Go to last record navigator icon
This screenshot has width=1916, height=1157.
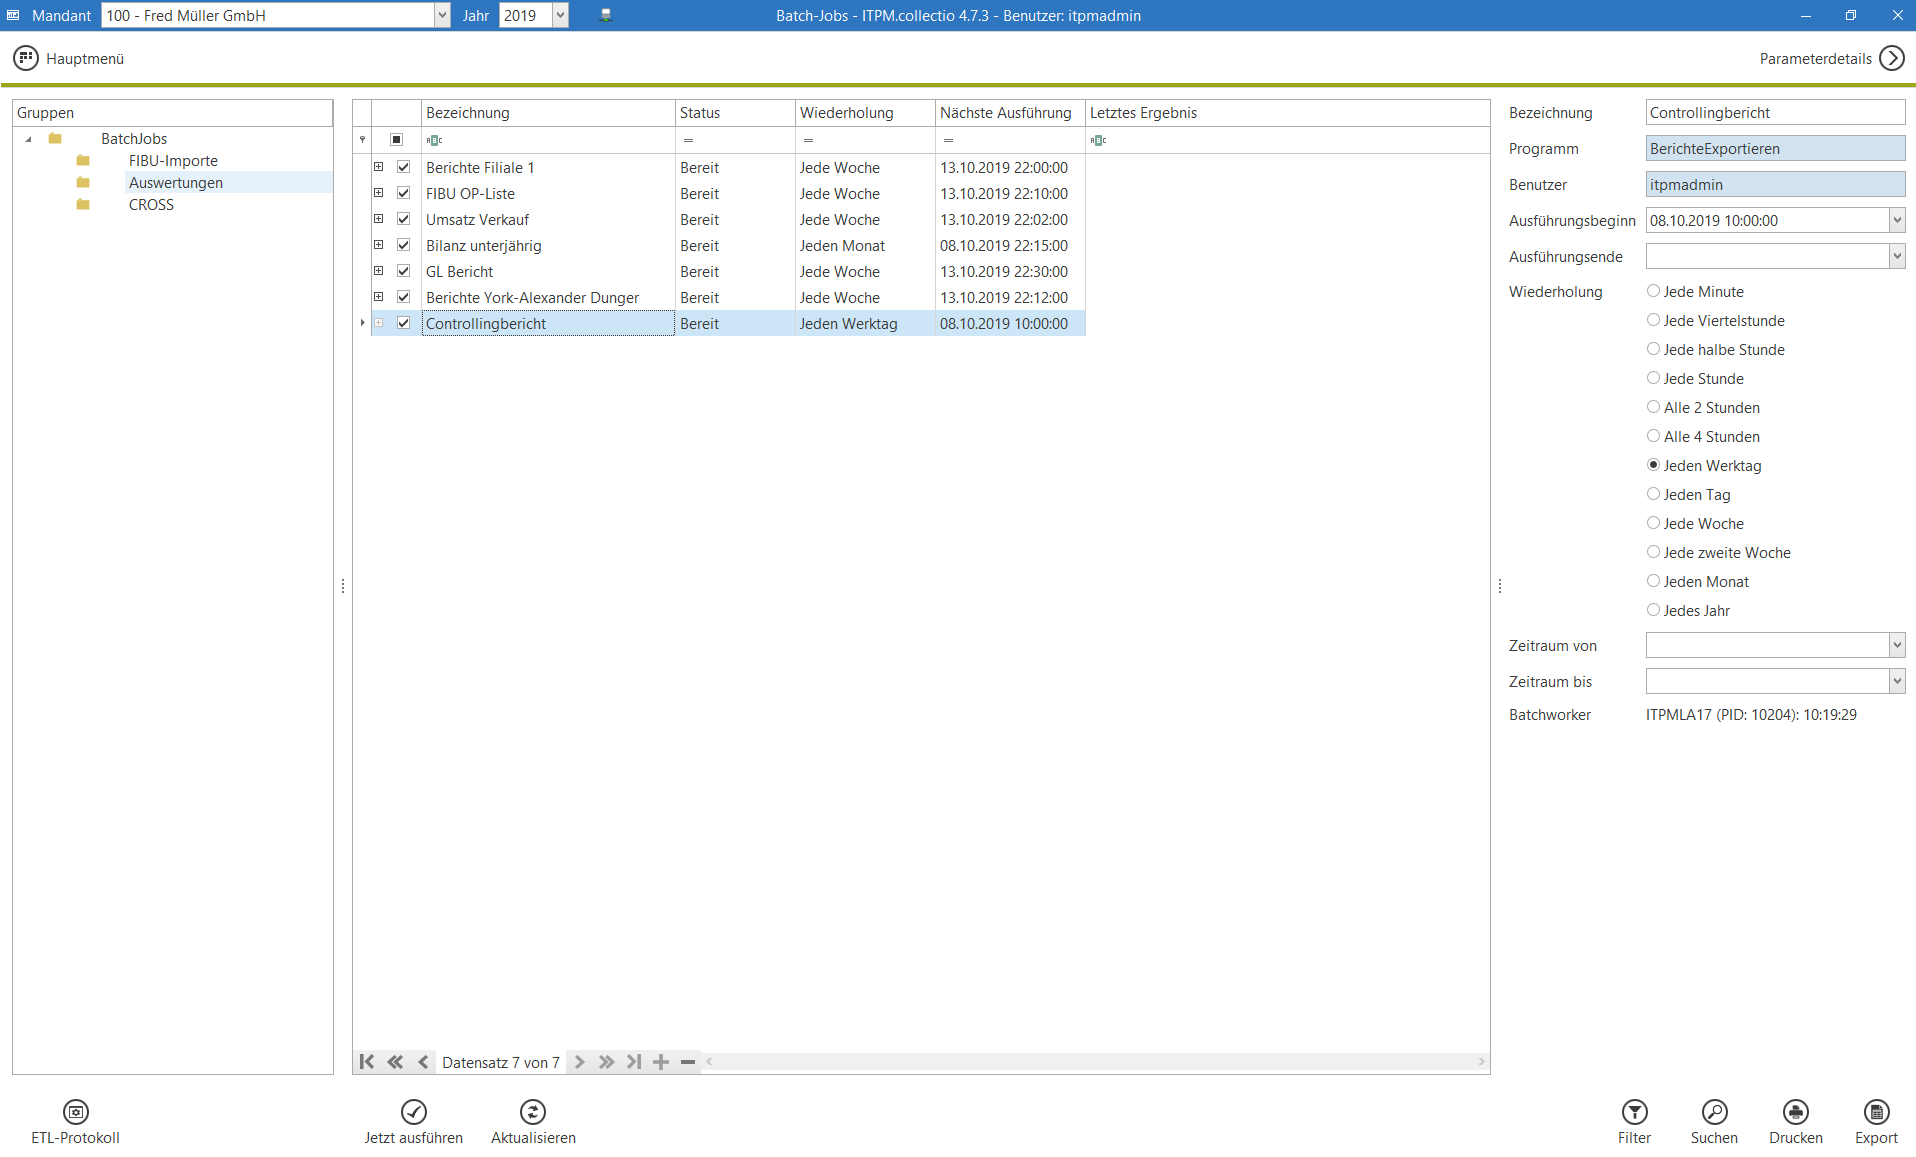(634, 1062)
